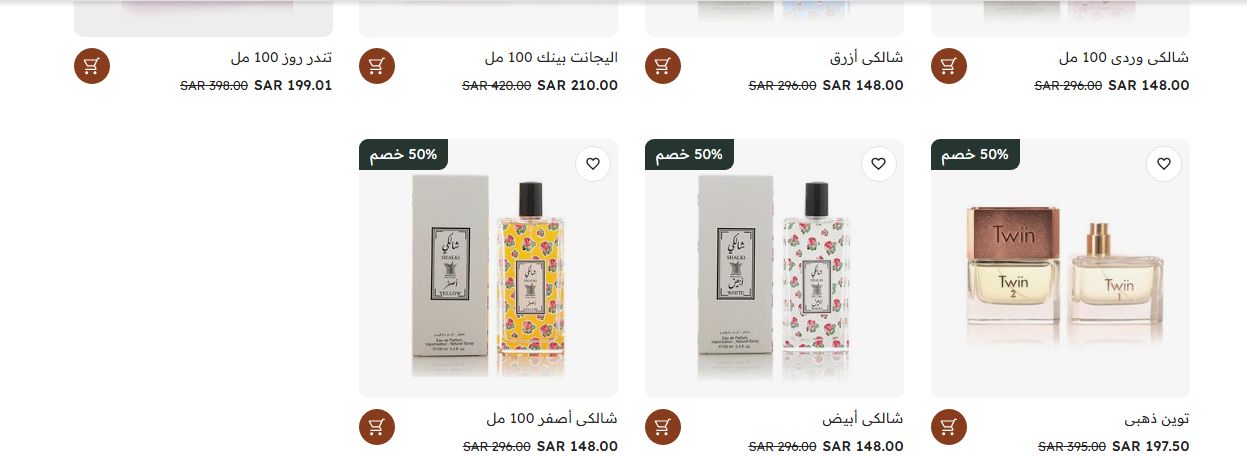Image resolution: width=1247 pixels, height=456 pixels.
Task: Click 50% خصم badge on Twin perfume
Action: coord(975,154)
